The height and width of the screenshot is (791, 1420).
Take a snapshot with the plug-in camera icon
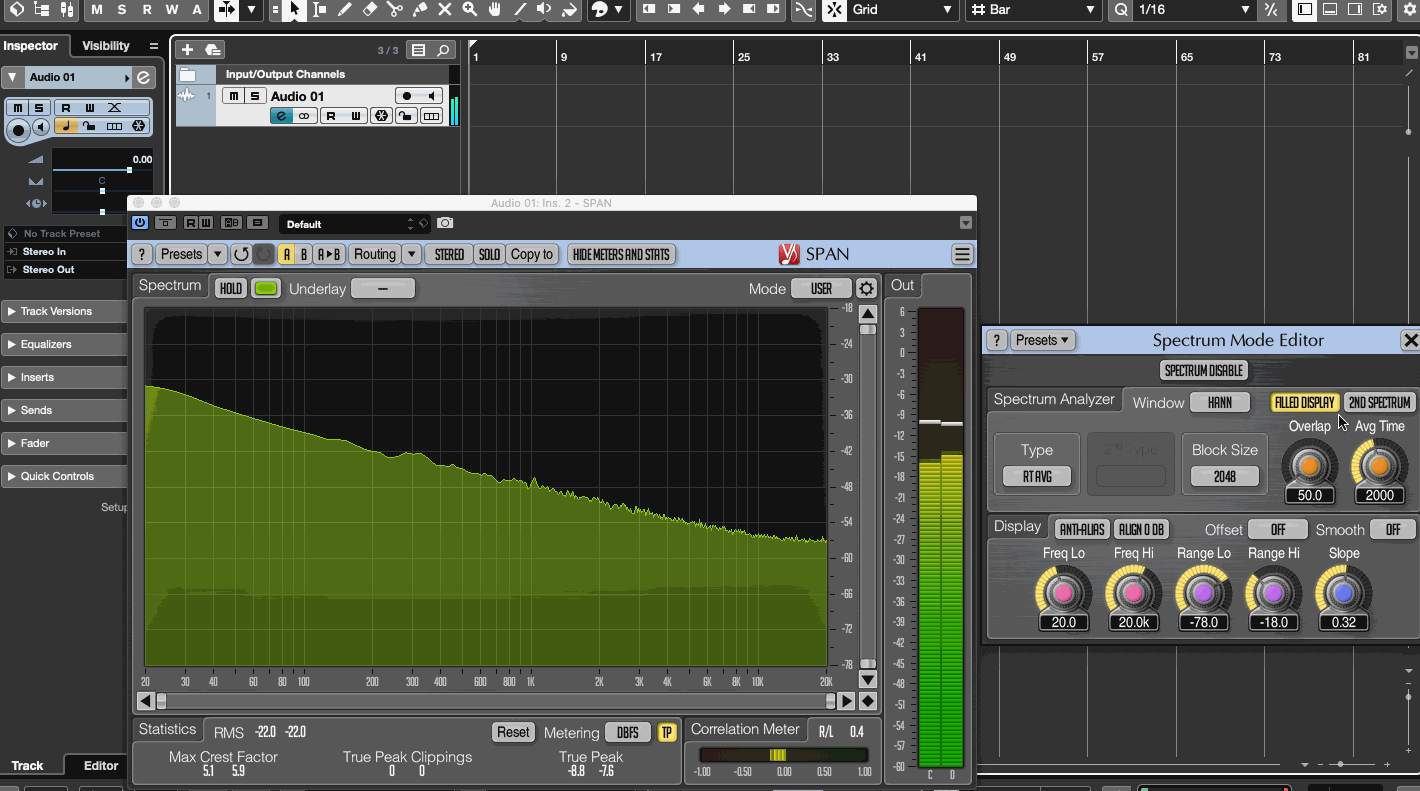tap(445, 223)
